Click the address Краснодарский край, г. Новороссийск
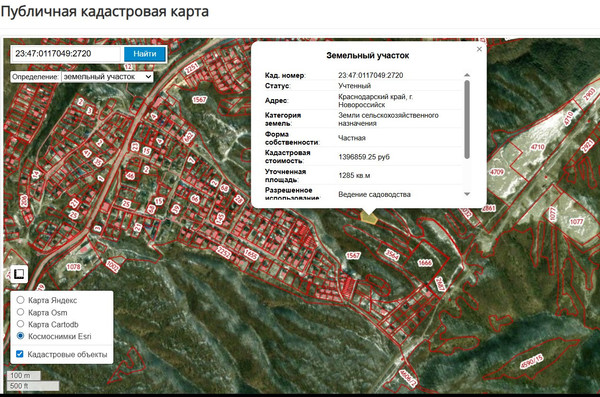The width and height of the screenshot is (600, 397). tap(375, 101)
